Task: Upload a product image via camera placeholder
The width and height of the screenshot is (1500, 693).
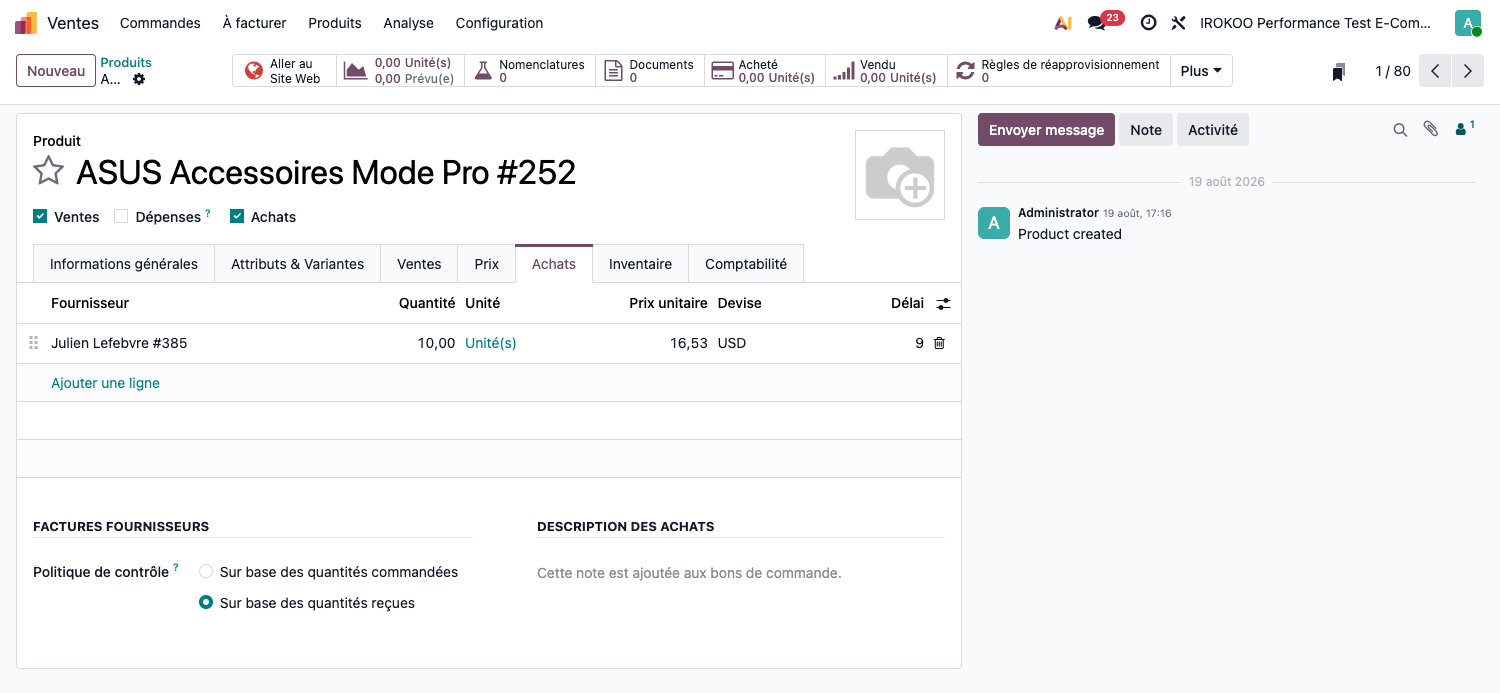Action: coord(900,175)
